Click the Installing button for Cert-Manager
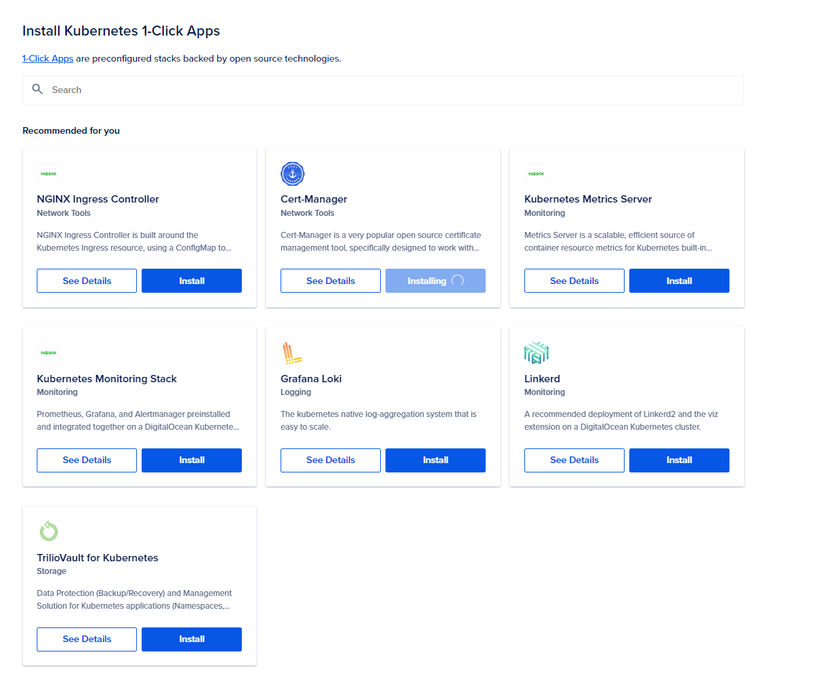Screen dimensions: 825x679 435,281
